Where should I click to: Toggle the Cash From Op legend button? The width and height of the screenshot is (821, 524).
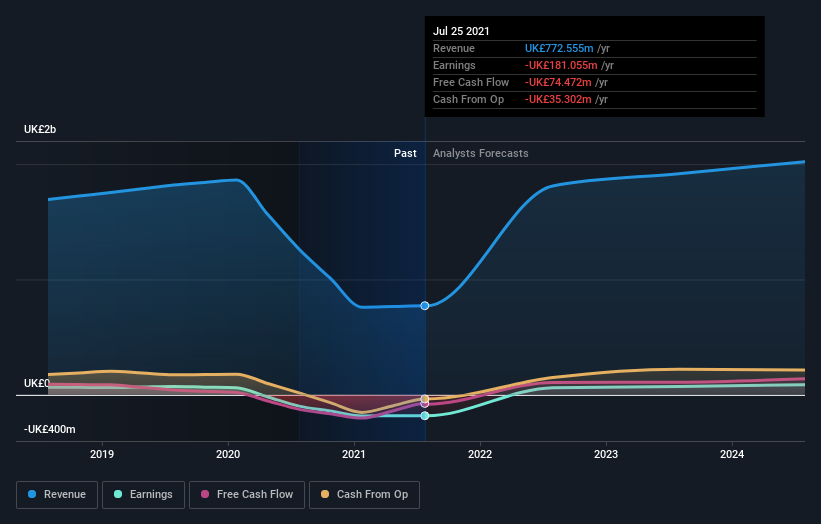pyautogui.click(x=364, y=495)
